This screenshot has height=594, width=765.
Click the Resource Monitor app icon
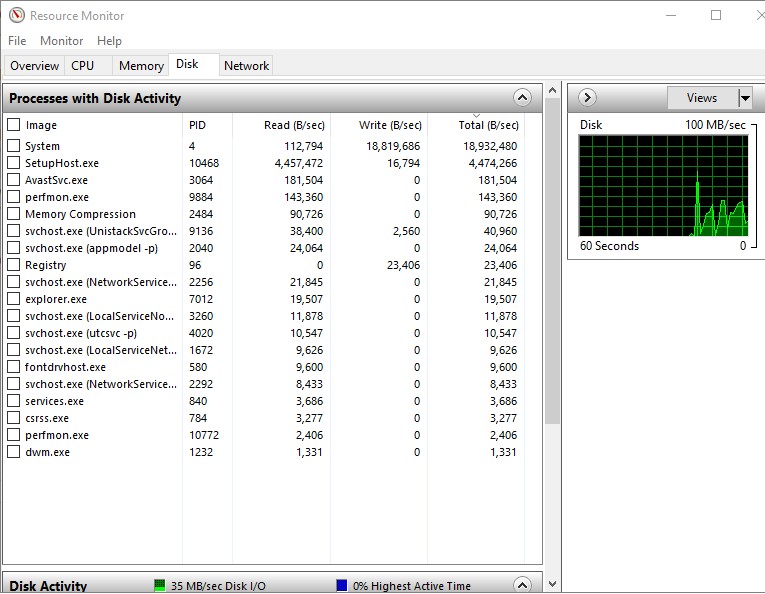17,15
